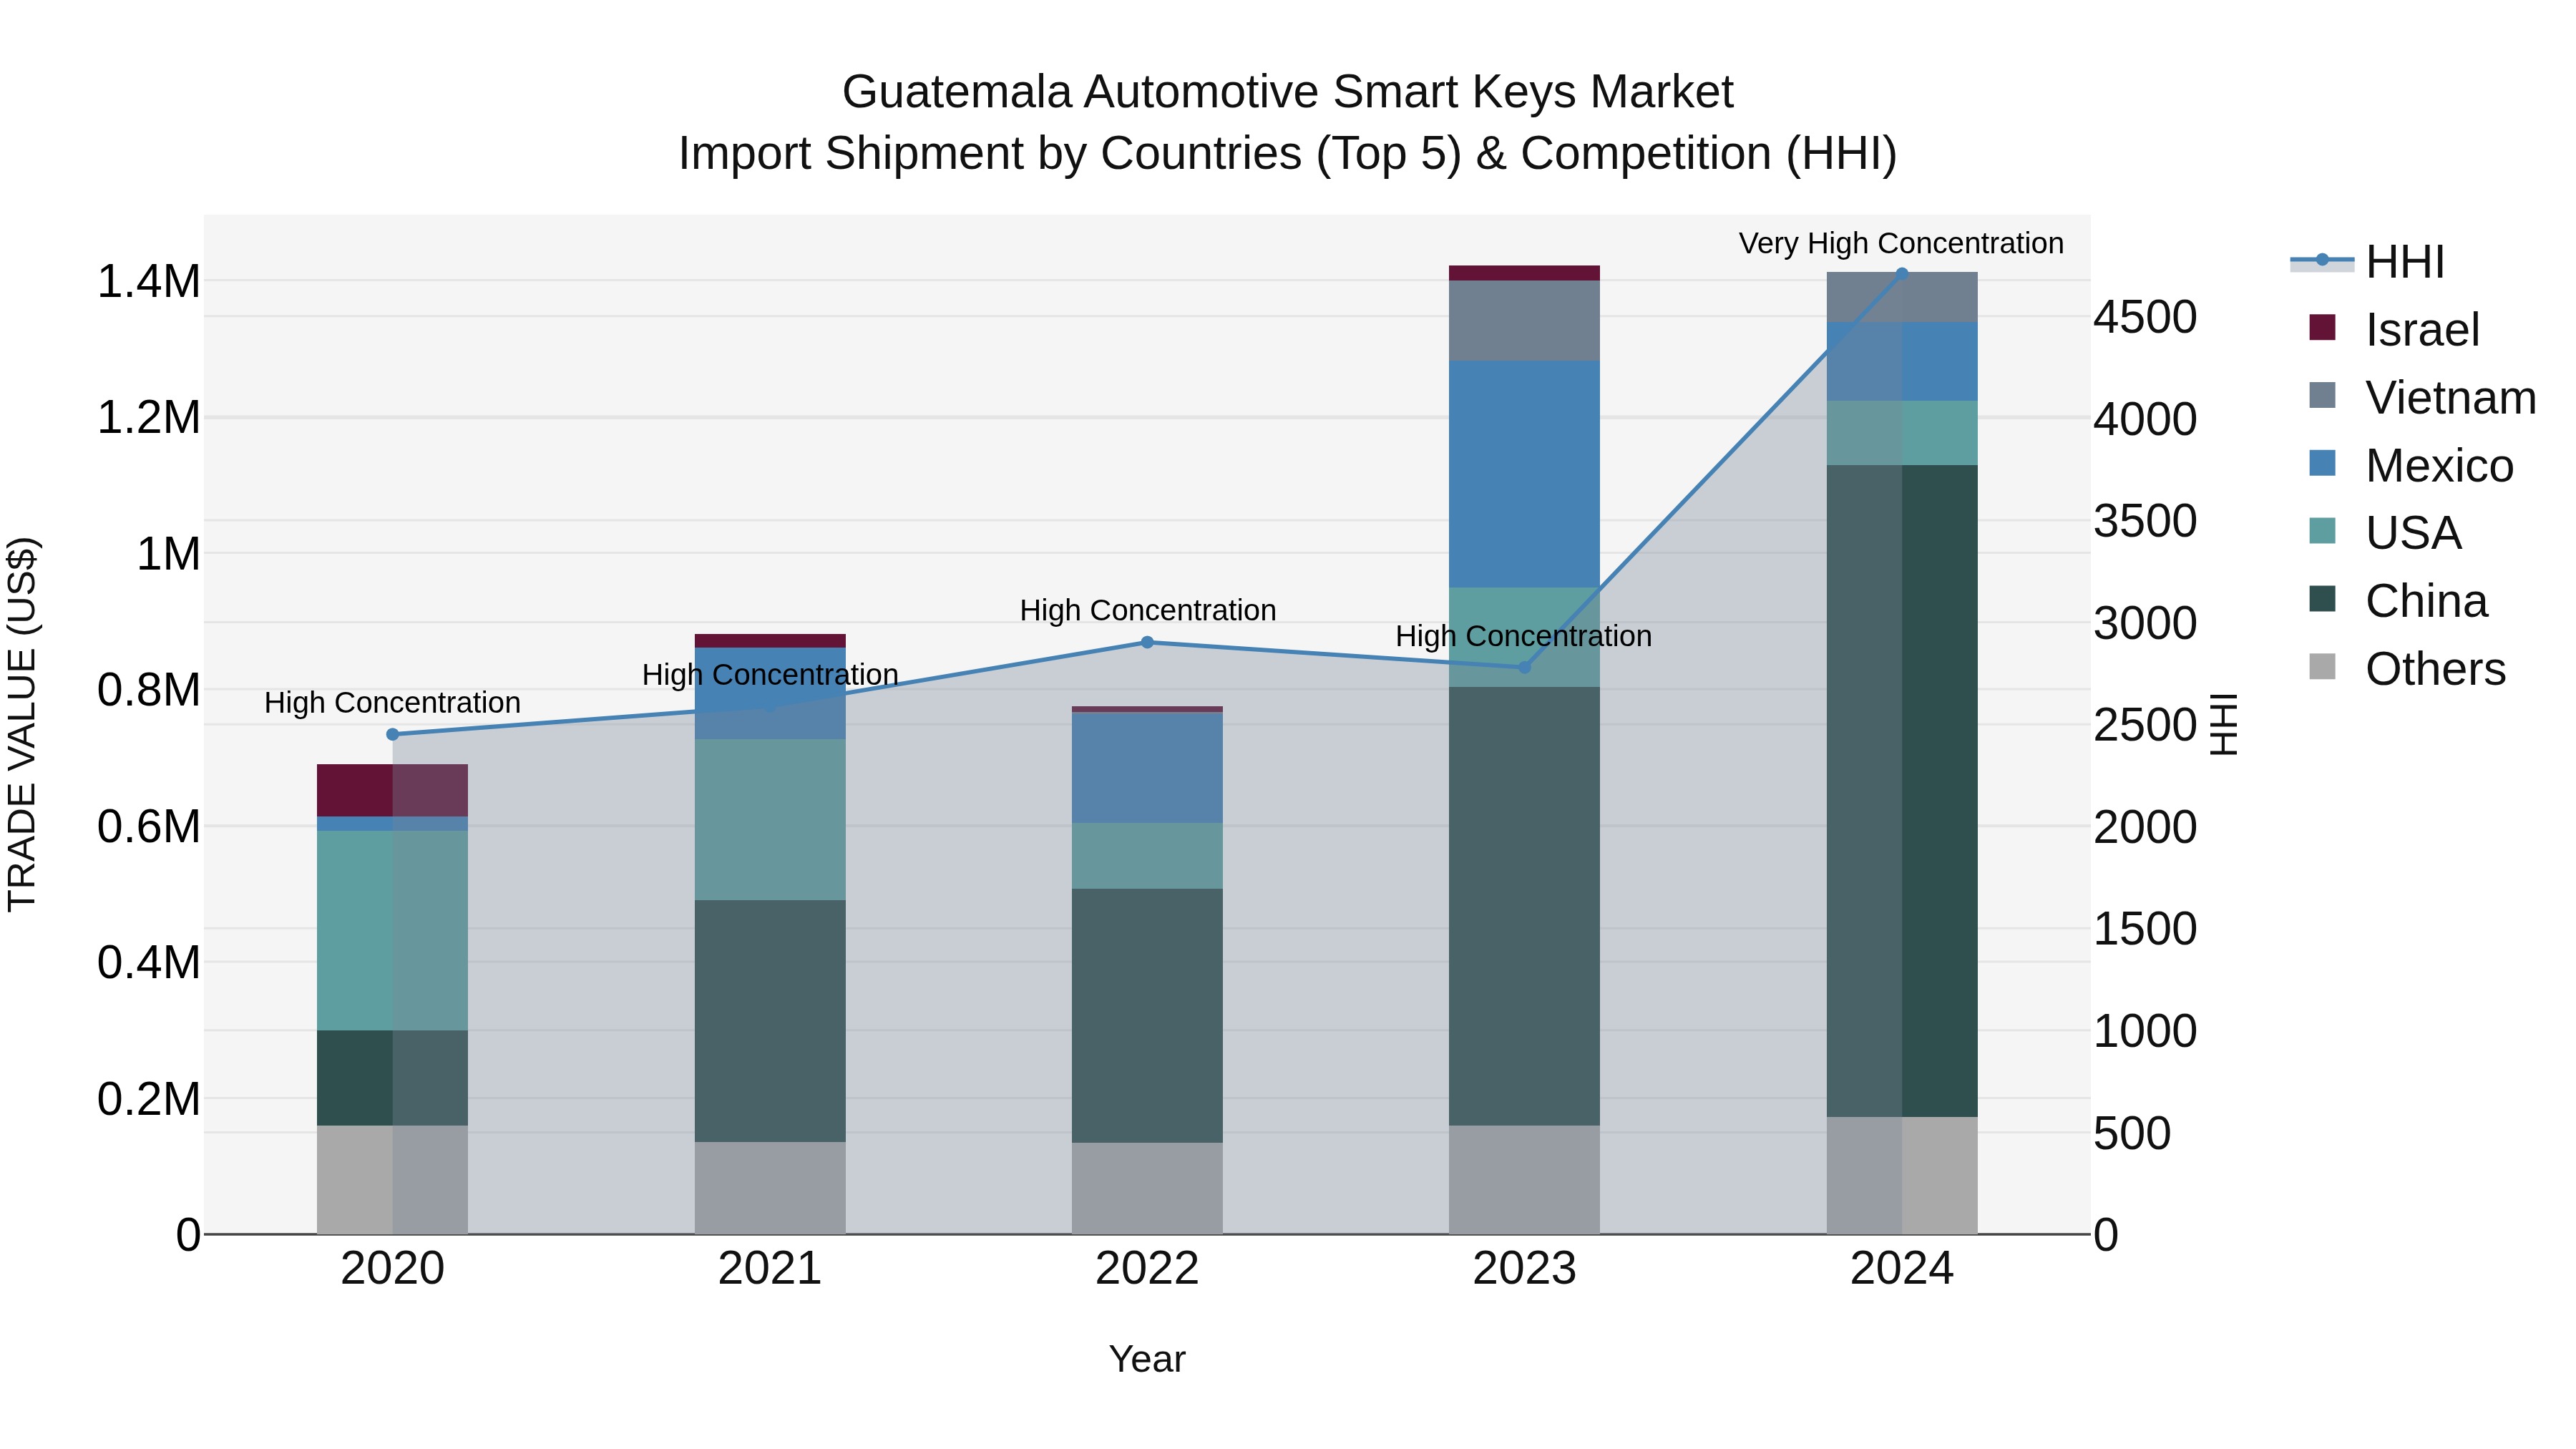Image resolution: width=2576 pixels, height=1449 pixels.
Task: Toggle the Others legend entry
Action: [2407, 669]
